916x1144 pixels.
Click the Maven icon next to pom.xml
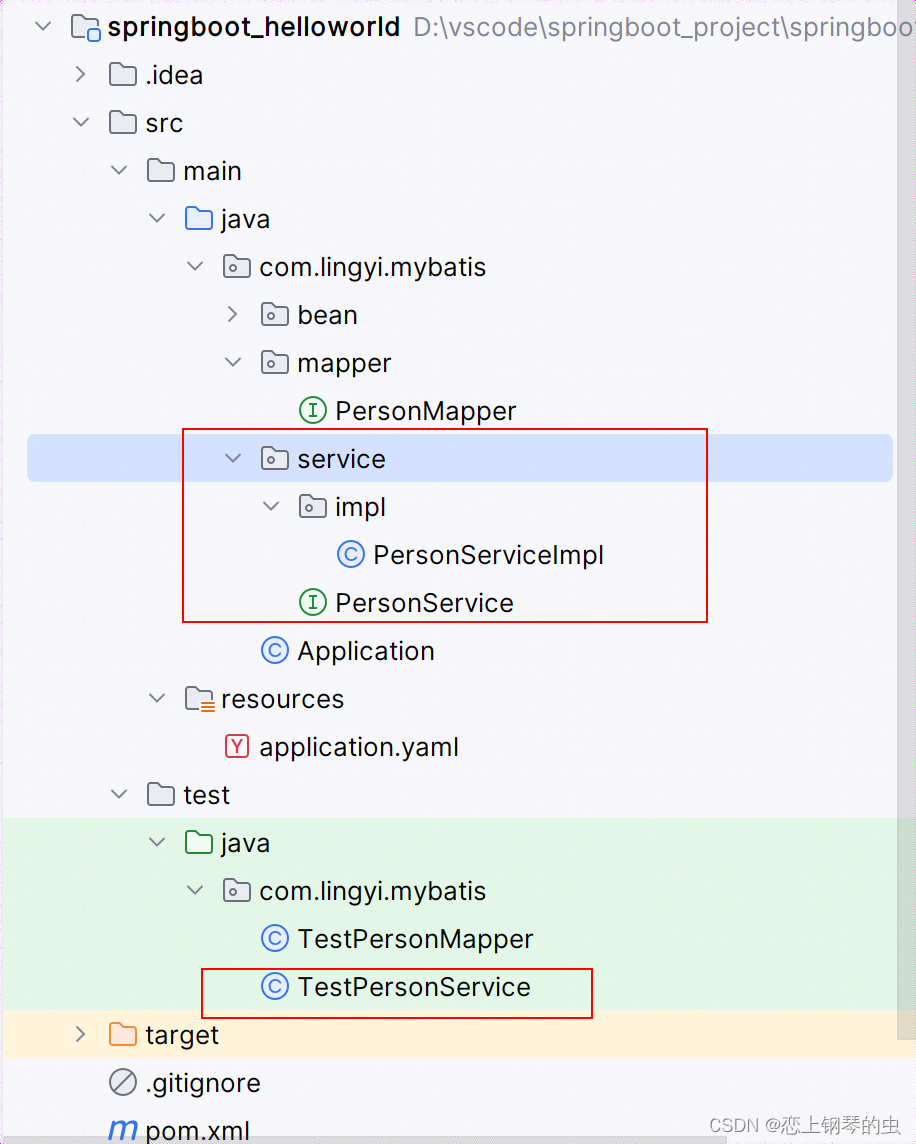click(122, 1130)
